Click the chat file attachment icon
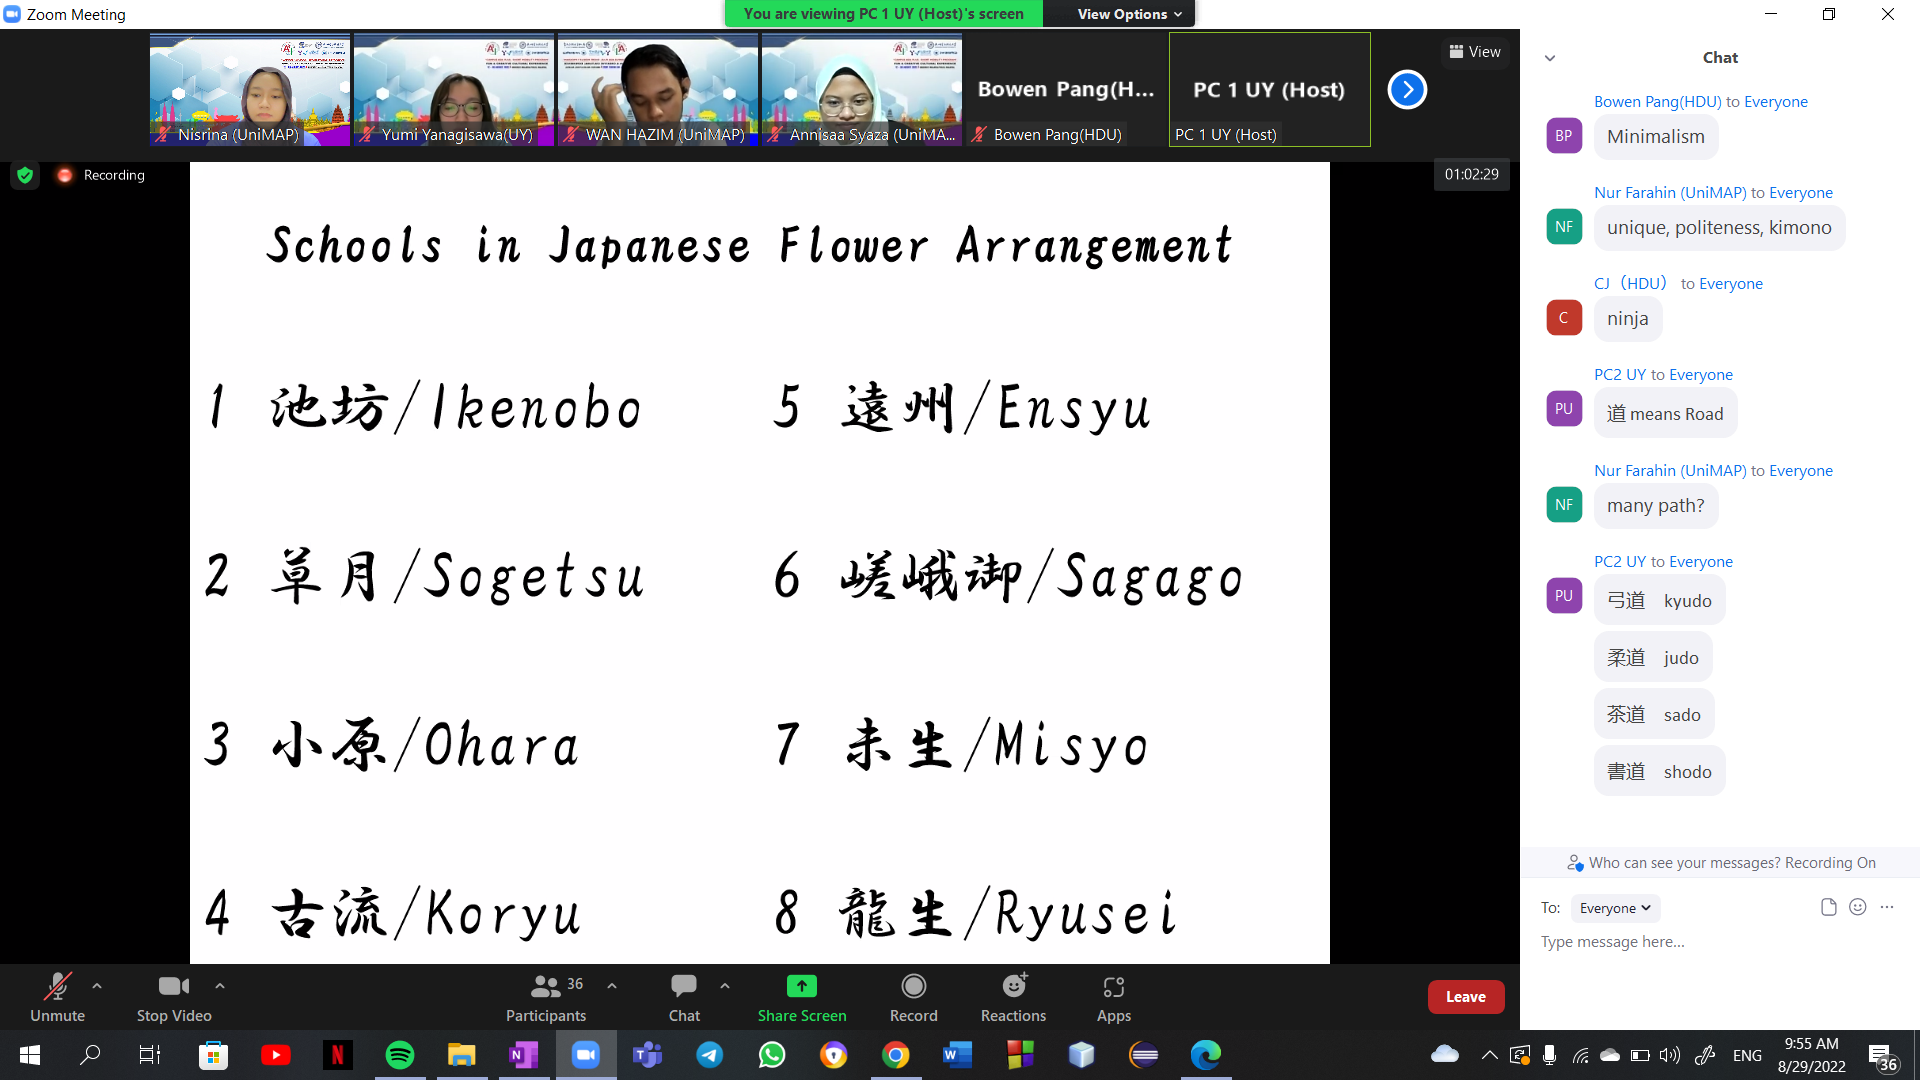1920x1080 pixels. tap(1828, 907)
